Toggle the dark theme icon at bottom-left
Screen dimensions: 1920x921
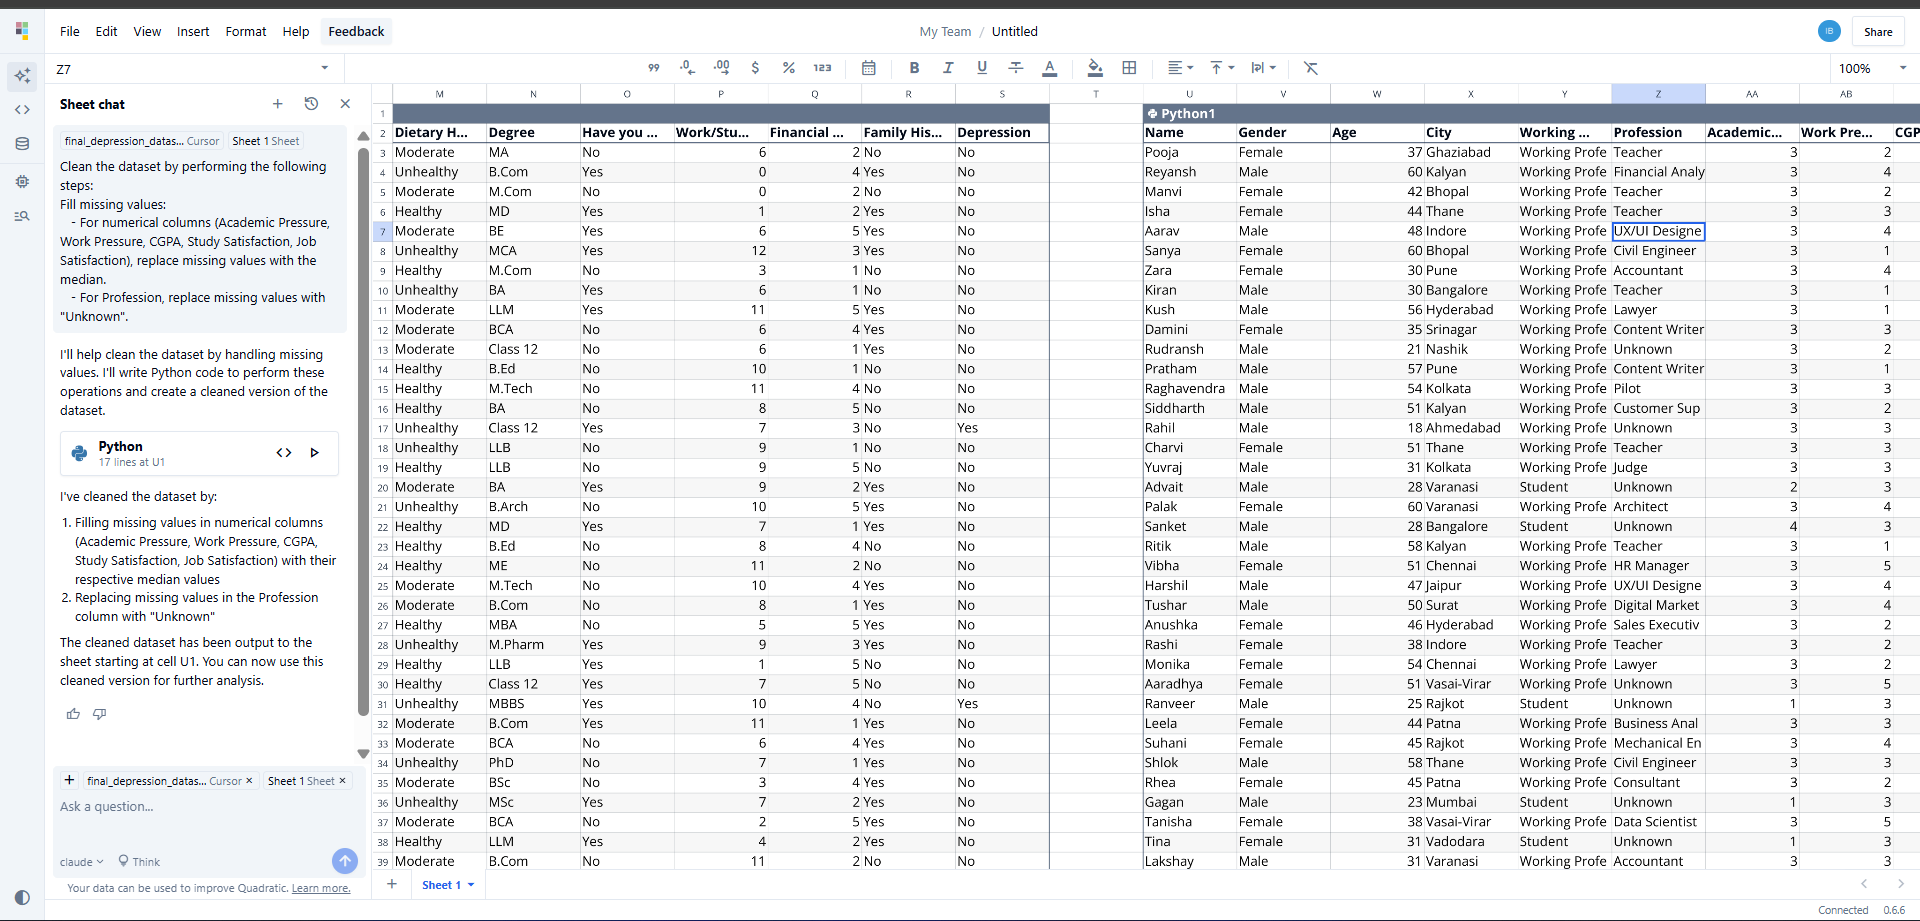pos(22,897)
